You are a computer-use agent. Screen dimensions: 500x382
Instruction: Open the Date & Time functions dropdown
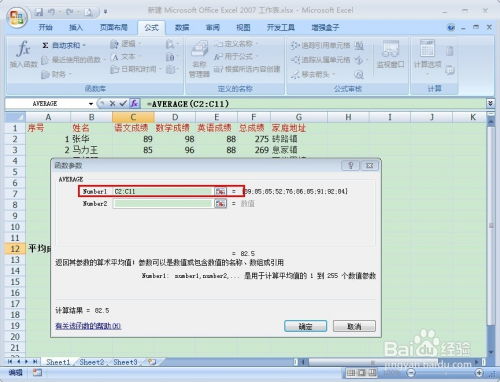pos(136,69)
